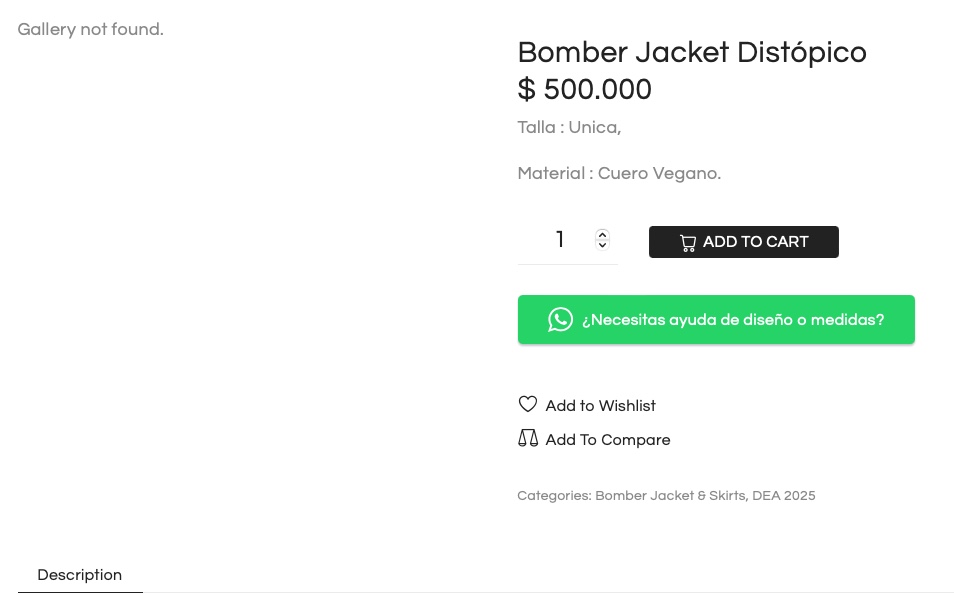Click the "Categories:" label

coord(553,496)
